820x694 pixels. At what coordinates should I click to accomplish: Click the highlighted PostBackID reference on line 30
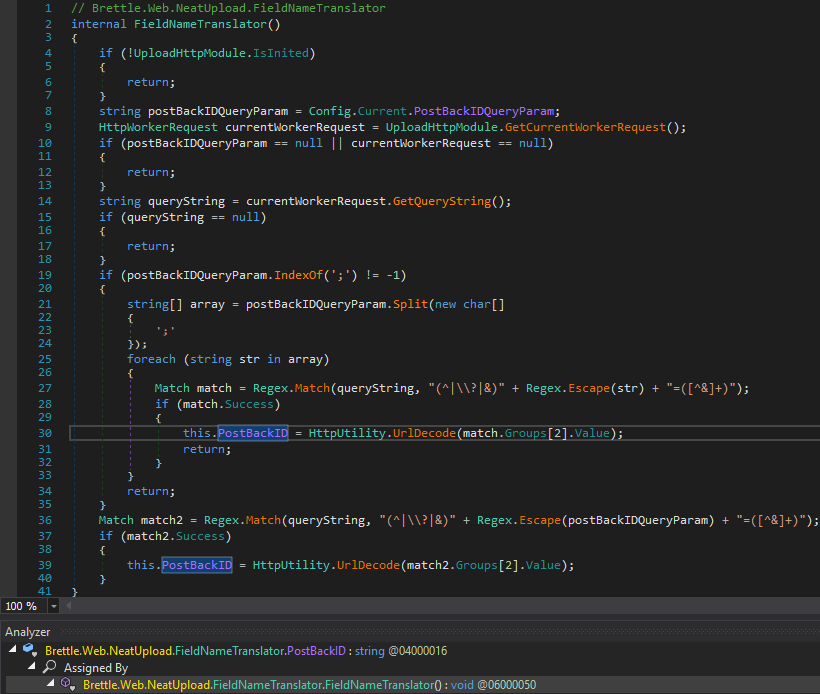(253, 433)
